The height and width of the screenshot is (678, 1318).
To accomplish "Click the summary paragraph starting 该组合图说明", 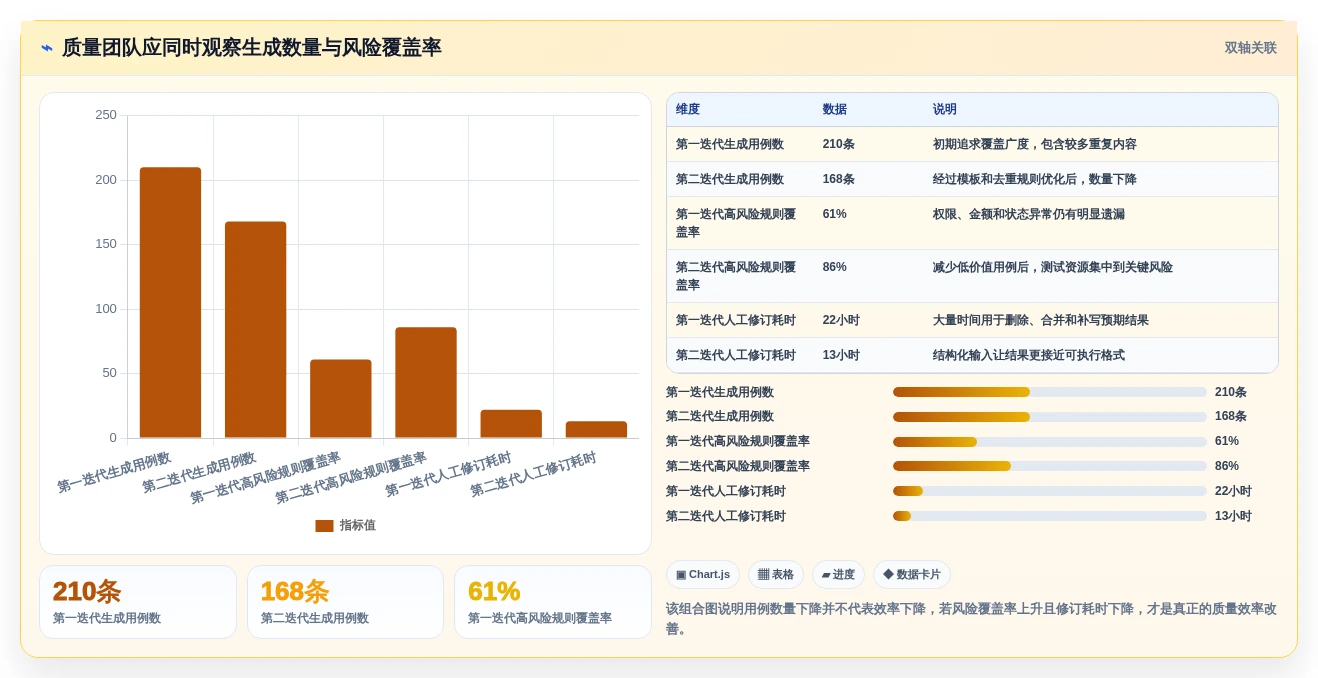I will pos(971,618).
